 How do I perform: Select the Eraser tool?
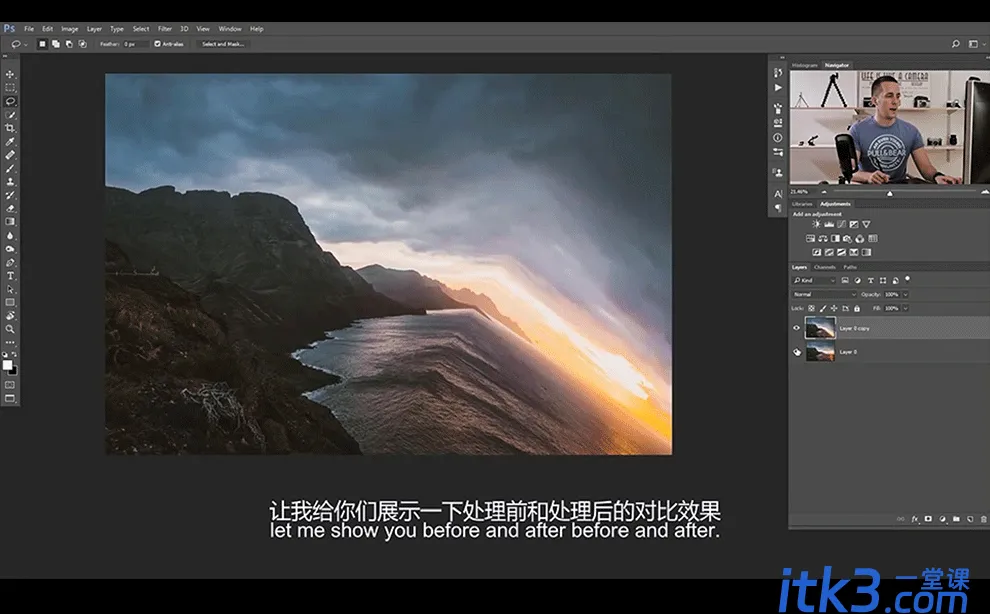click(x=10, y=208)
